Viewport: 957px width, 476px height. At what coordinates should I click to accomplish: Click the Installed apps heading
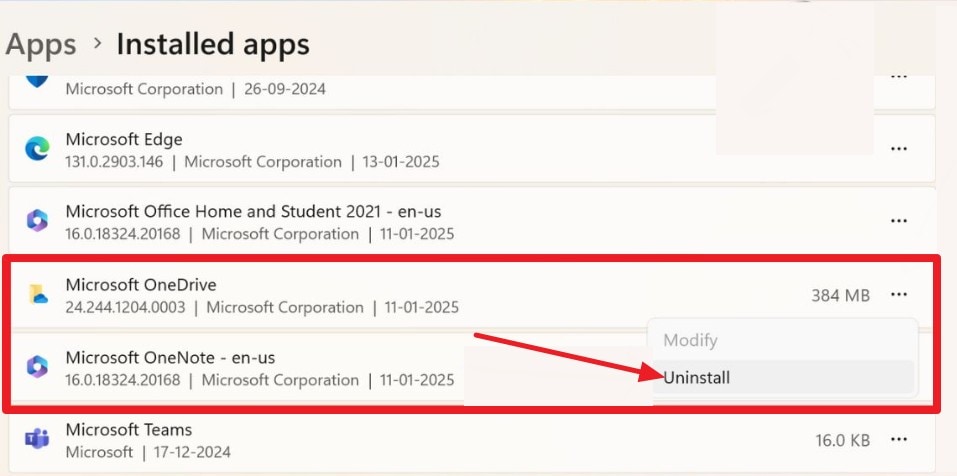[x=213, y=45]
